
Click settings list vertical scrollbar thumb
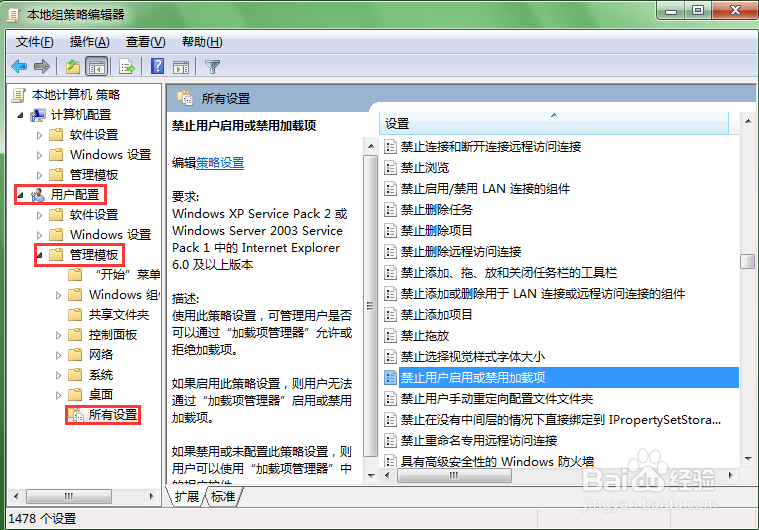click(747, 261)
